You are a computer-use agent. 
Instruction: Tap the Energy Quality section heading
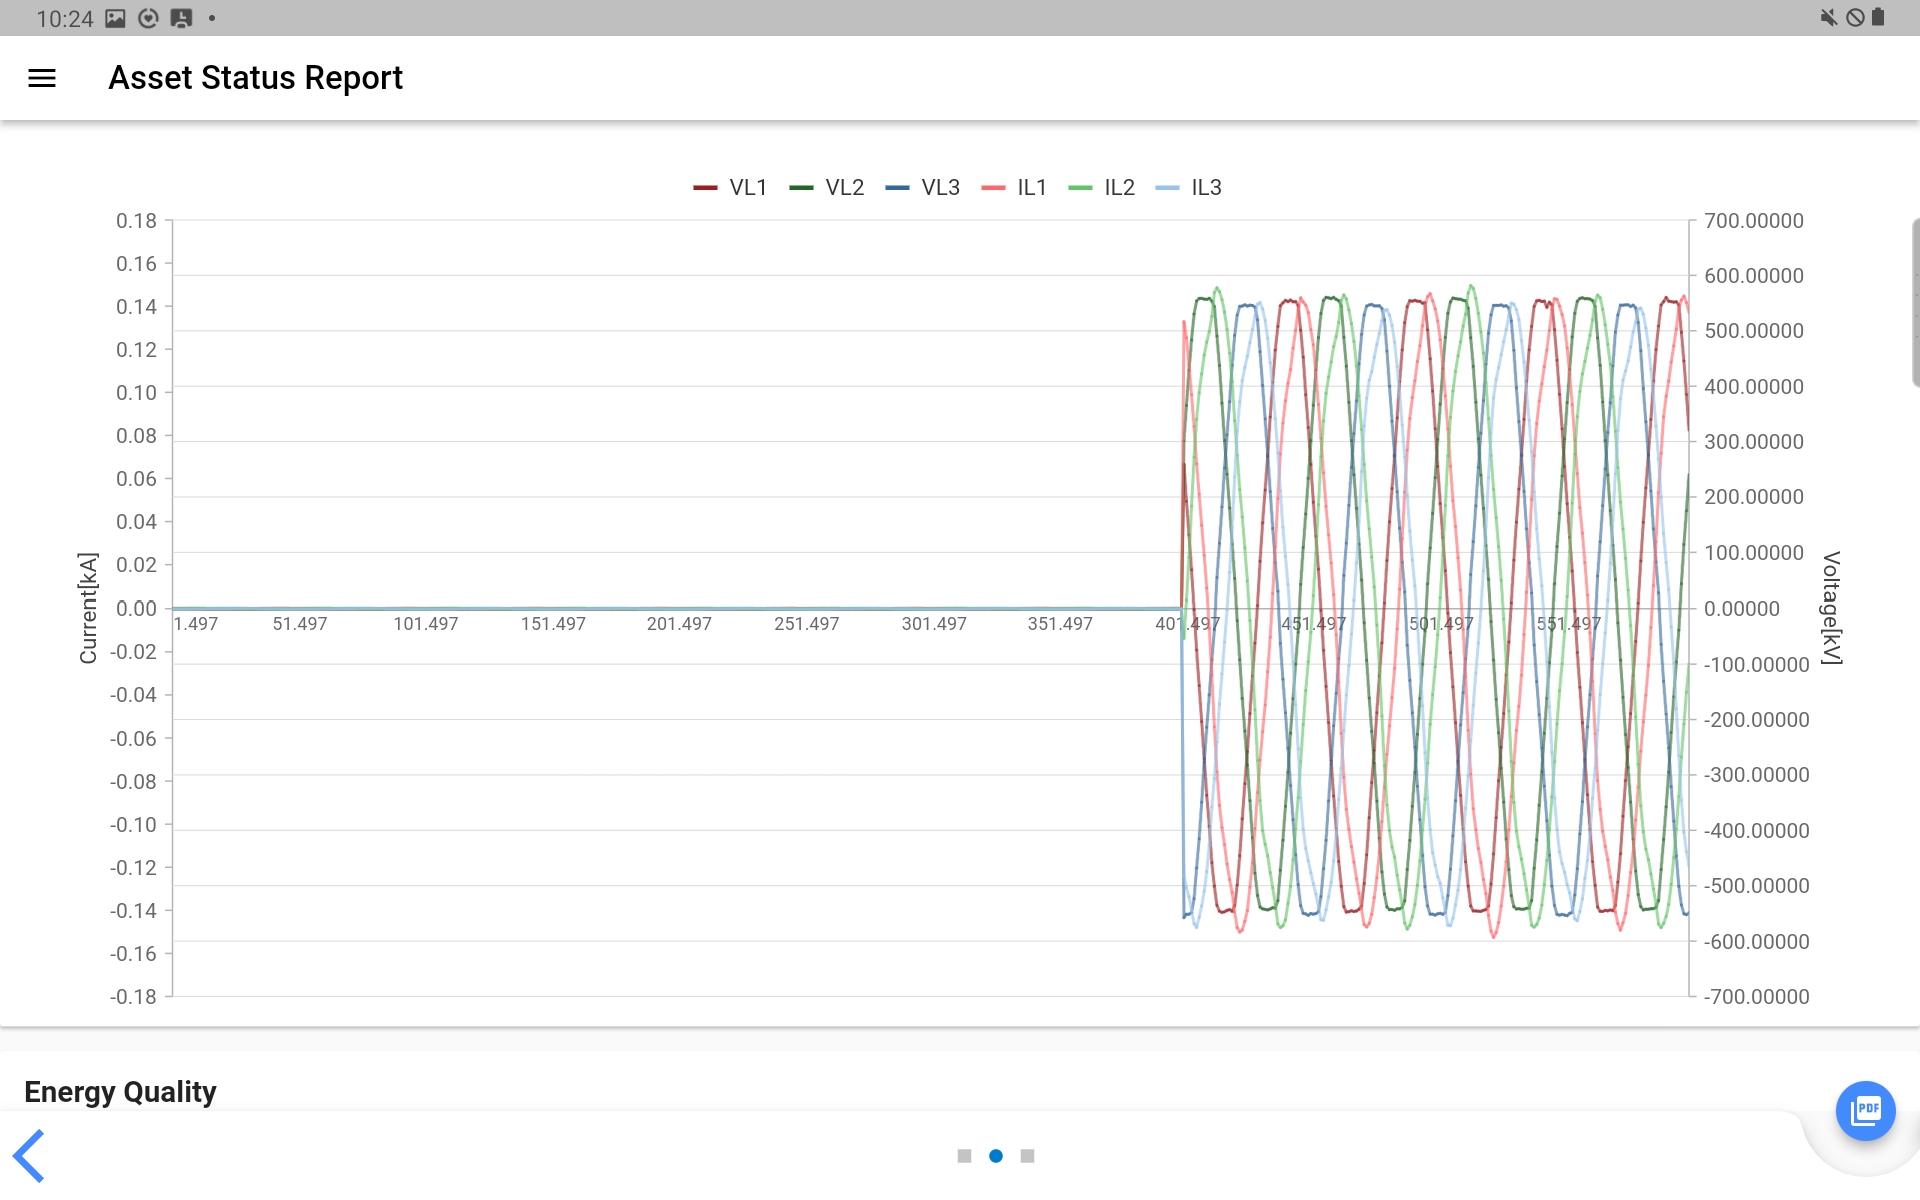(120, 1091)
